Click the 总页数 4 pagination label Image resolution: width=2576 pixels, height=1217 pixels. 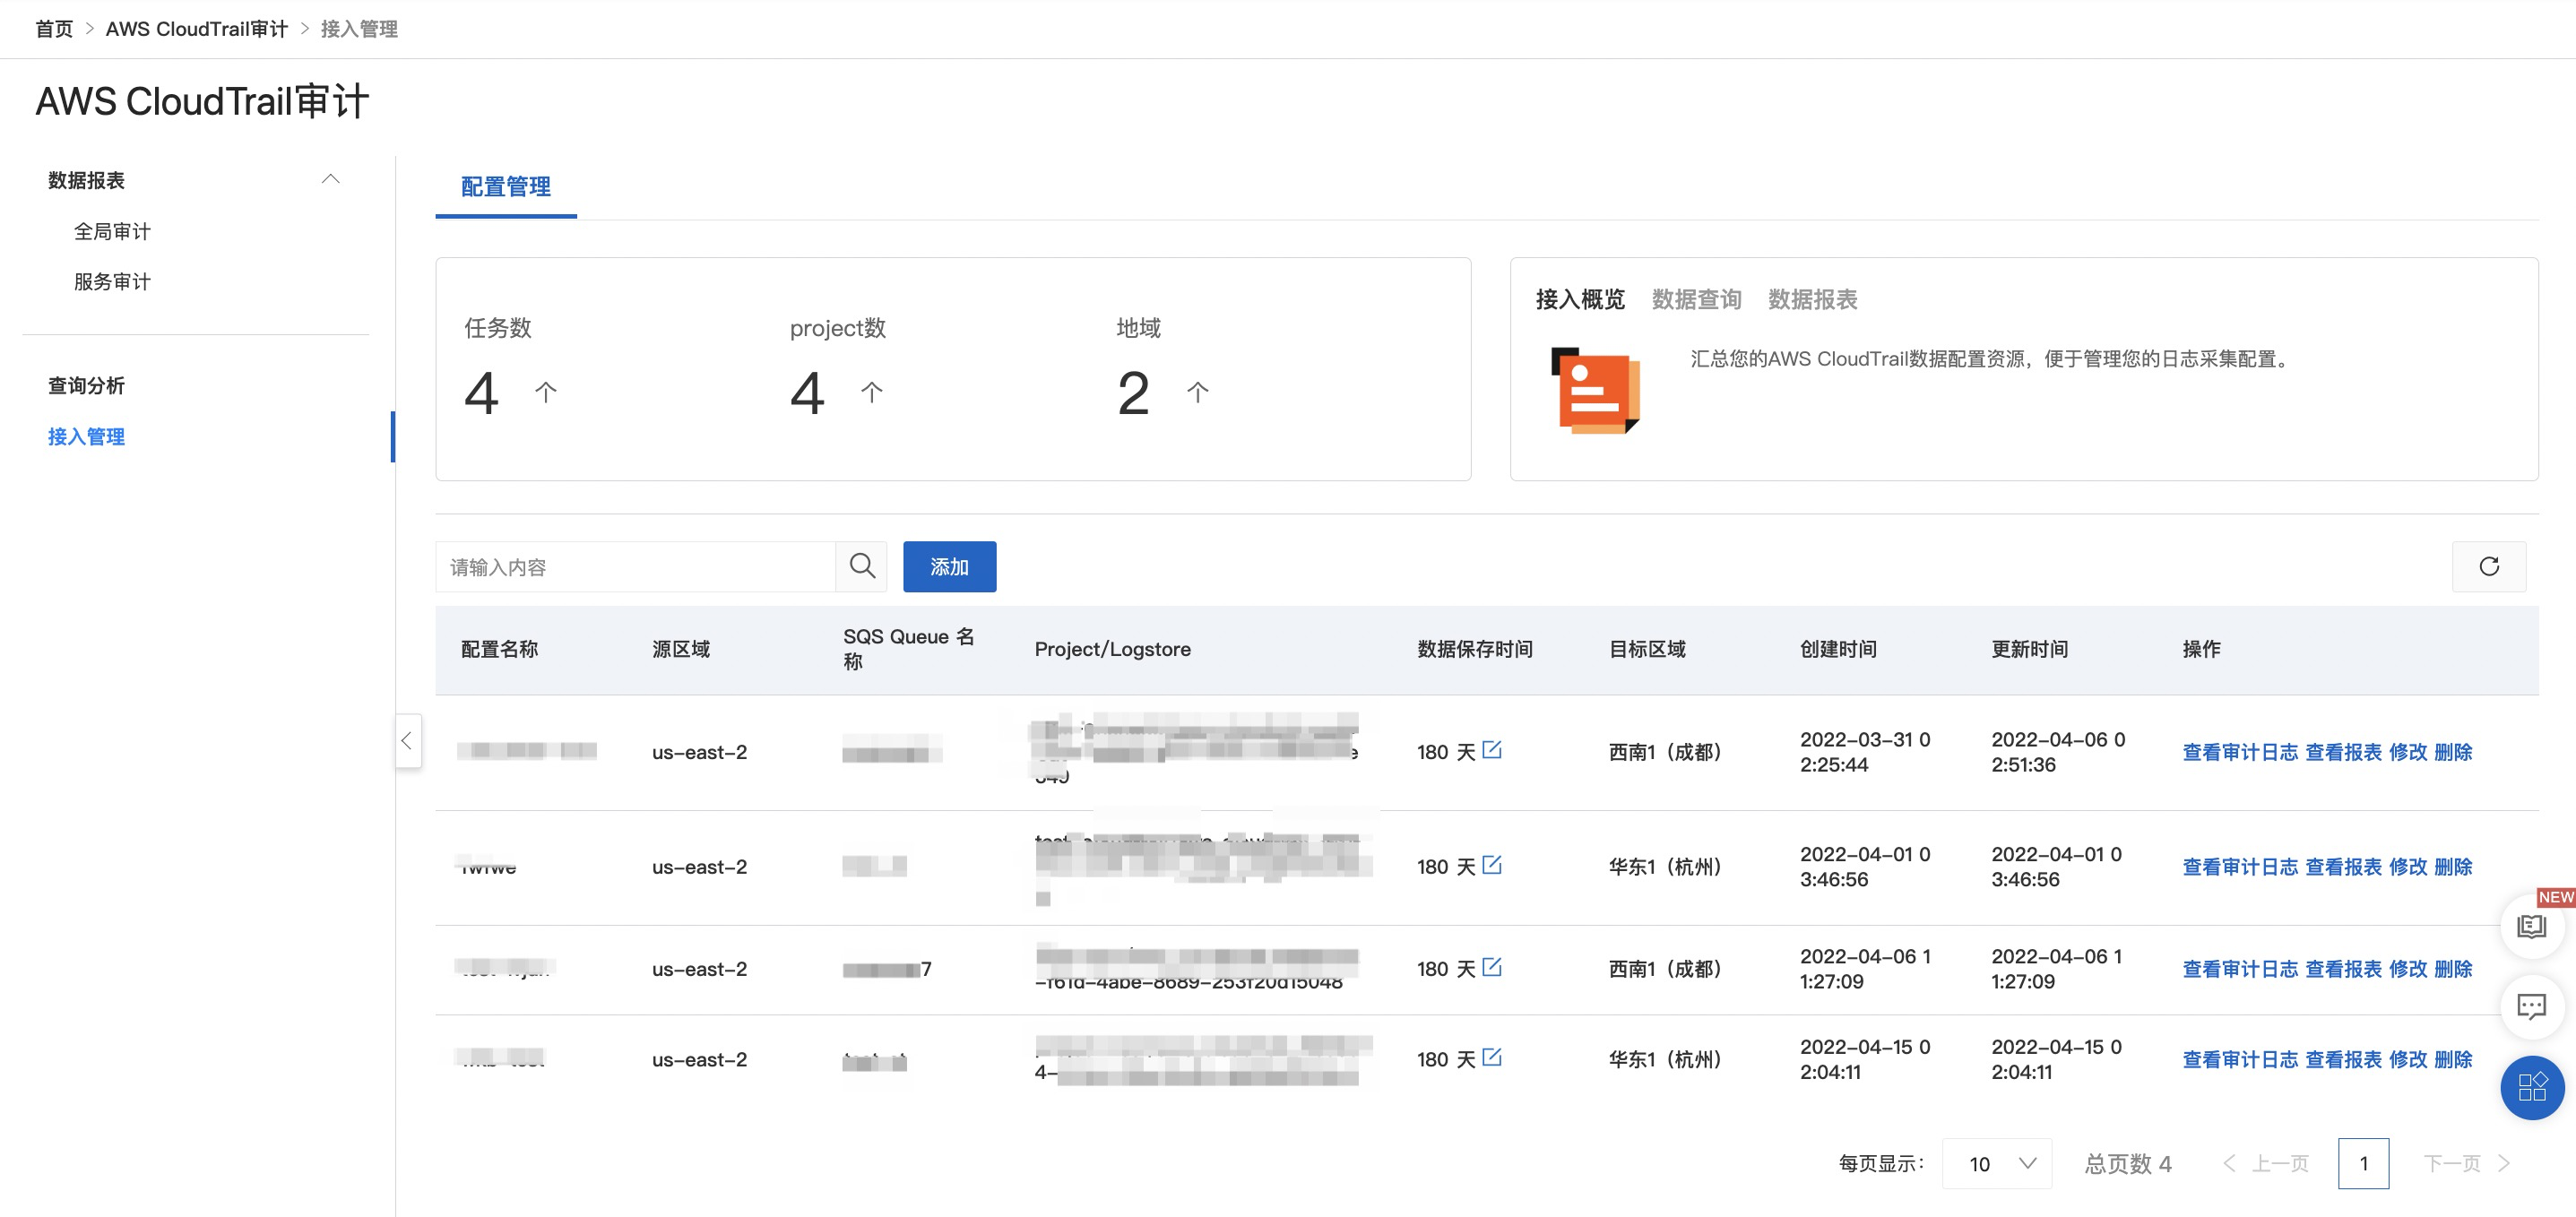tap(2128, 1163)
